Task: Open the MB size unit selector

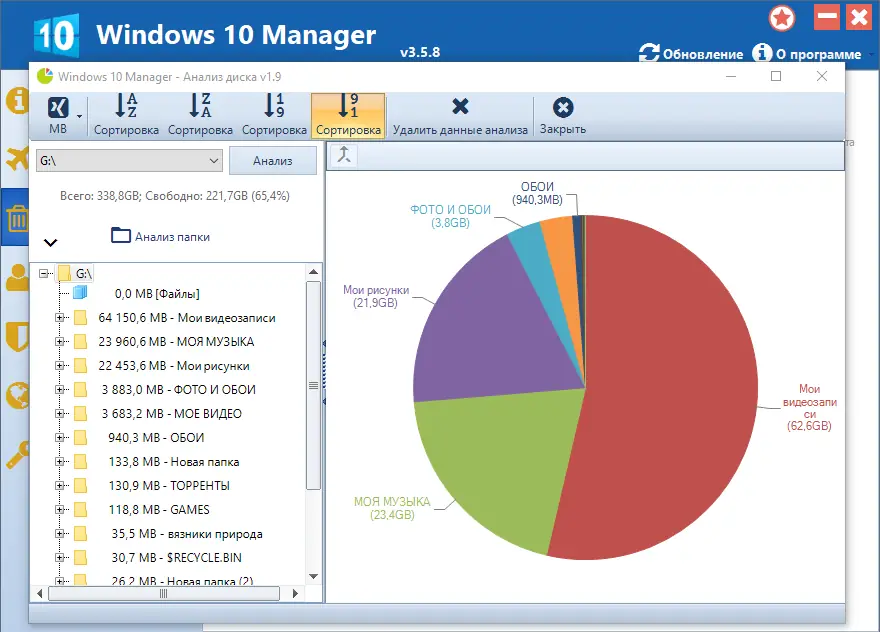Action: [58, 115]
